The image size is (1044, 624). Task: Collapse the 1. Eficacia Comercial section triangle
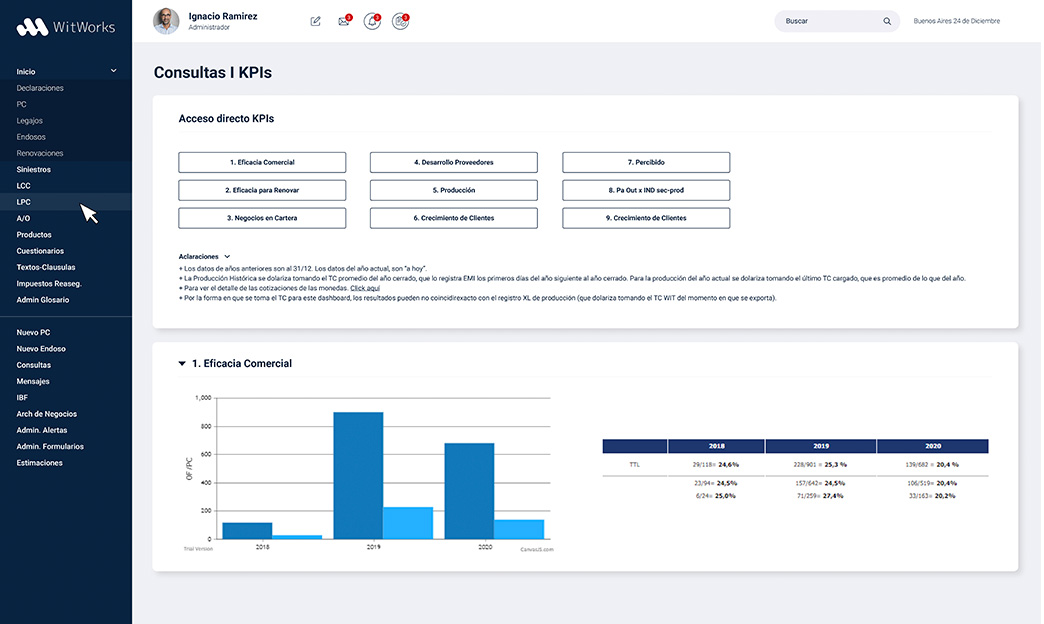(182, 364)
